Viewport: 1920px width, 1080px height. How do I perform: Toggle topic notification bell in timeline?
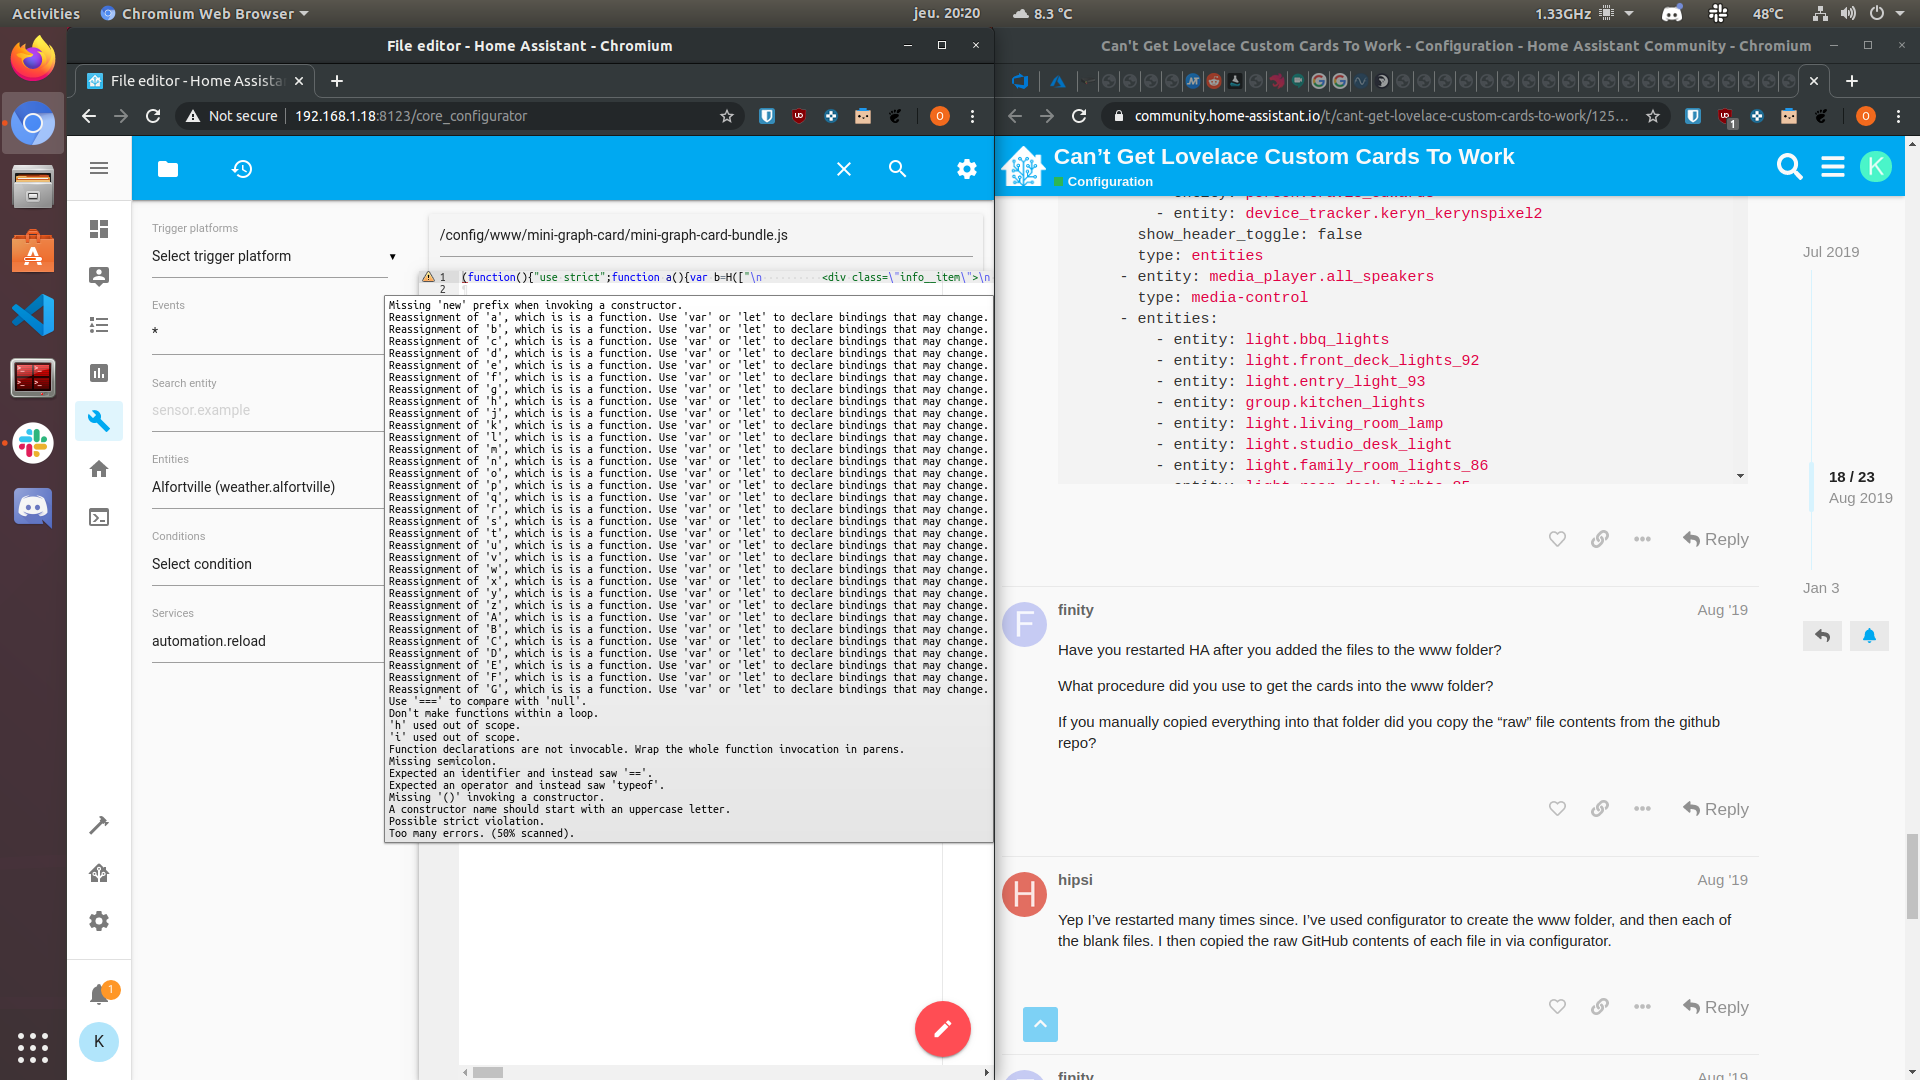[x=1869, y=636]
